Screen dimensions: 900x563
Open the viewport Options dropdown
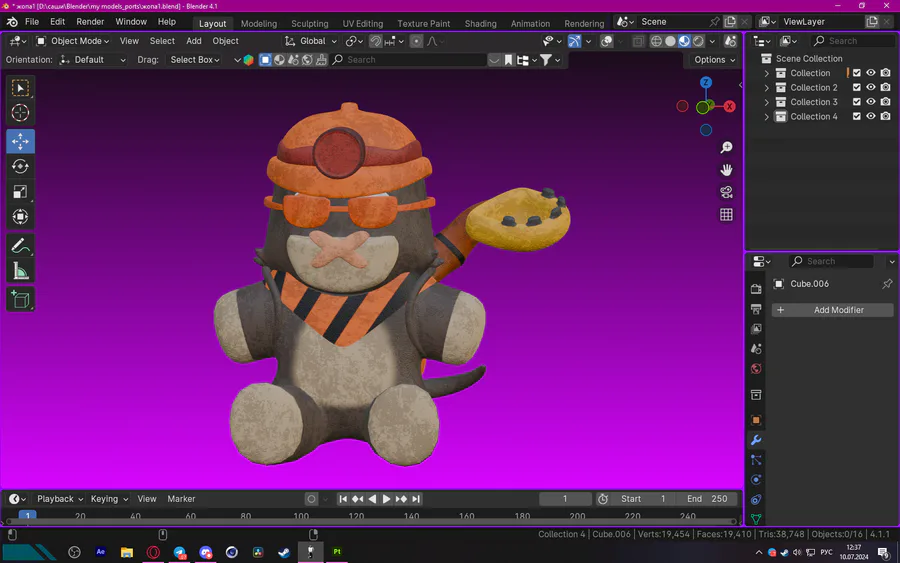[x=714, y=60]
